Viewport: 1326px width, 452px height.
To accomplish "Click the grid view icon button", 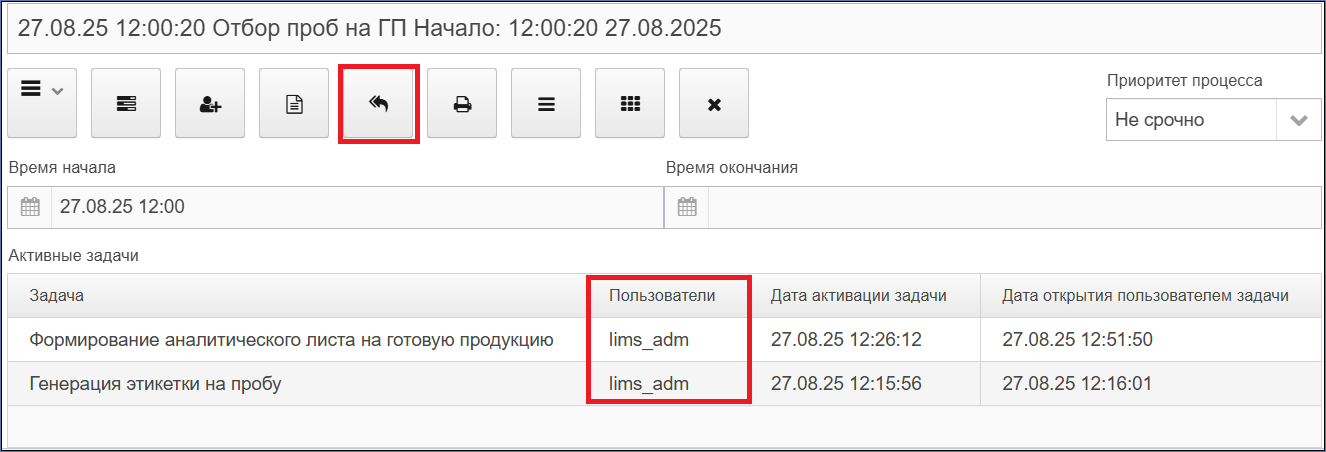I will [630, 103].
